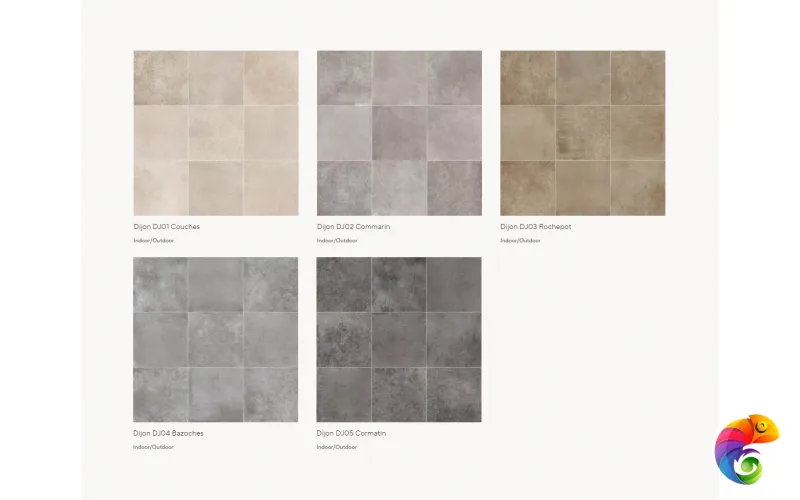The width and height of the screenshot is (800, 500).
Task: Select Indoor/Outdoor tag below DJ03 Rochepot
Action: pyautogui.click(x=520, y=241)
